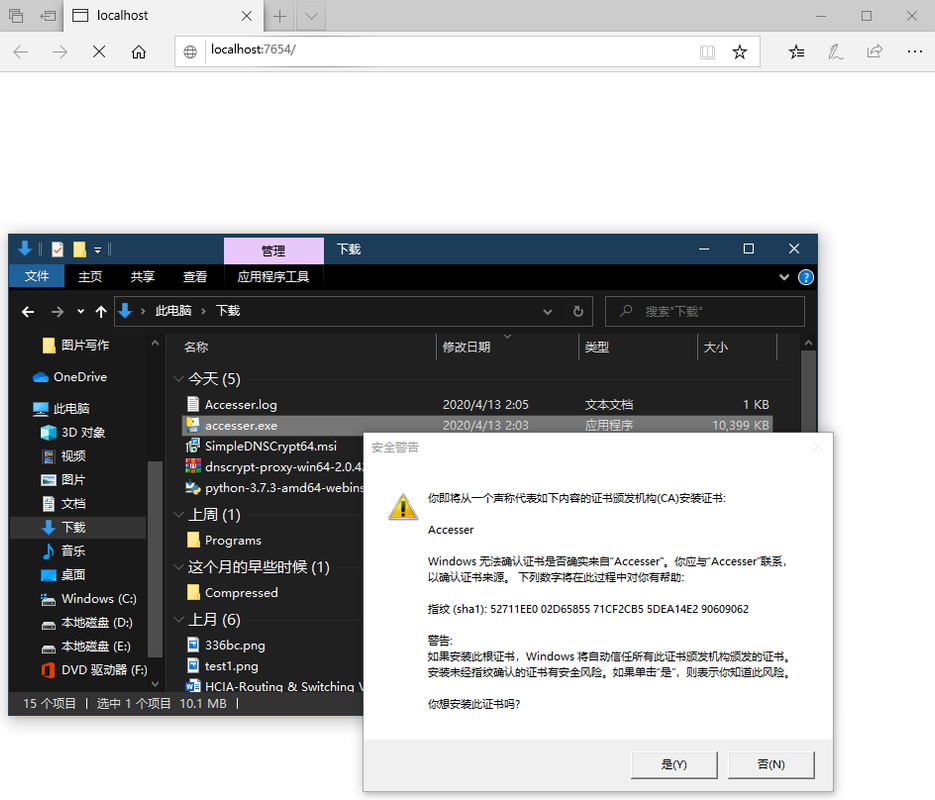Close the localhost browser tab

(246, 16)
